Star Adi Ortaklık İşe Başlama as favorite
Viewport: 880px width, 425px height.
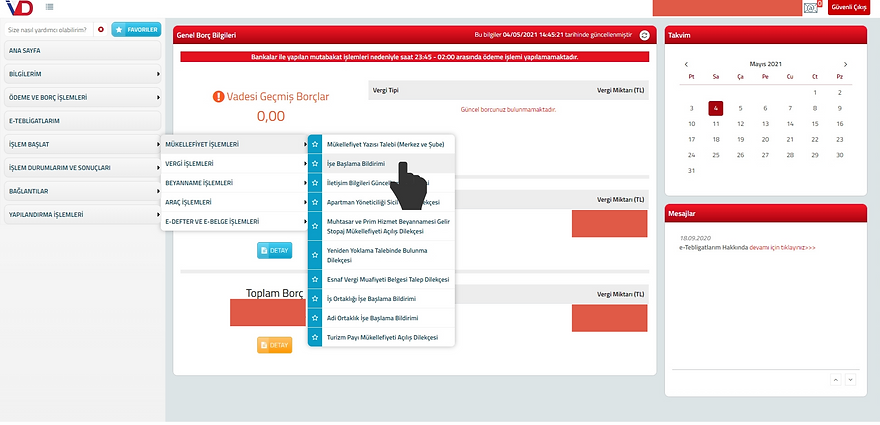coord(315,318)
